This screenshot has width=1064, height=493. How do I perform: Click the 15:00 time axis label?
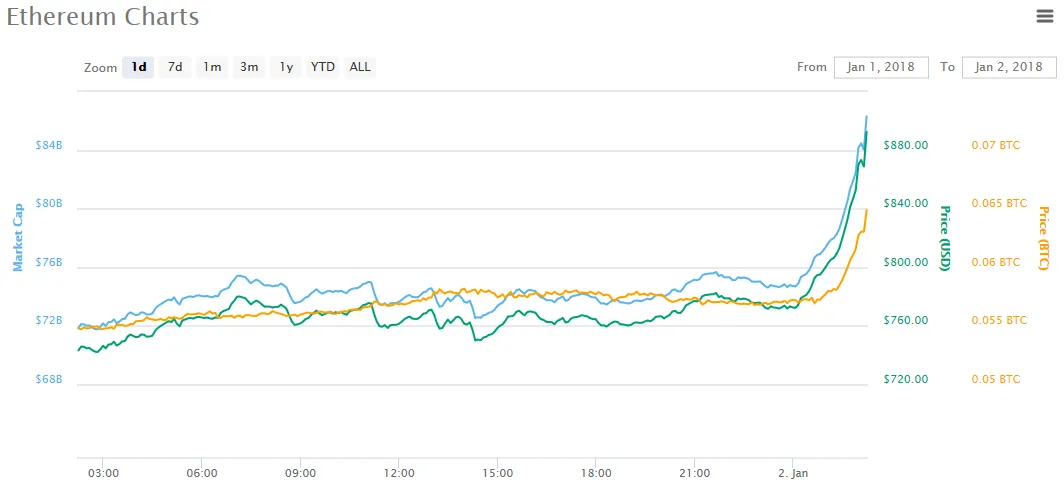pyautogui.click(x=497, y=473)
